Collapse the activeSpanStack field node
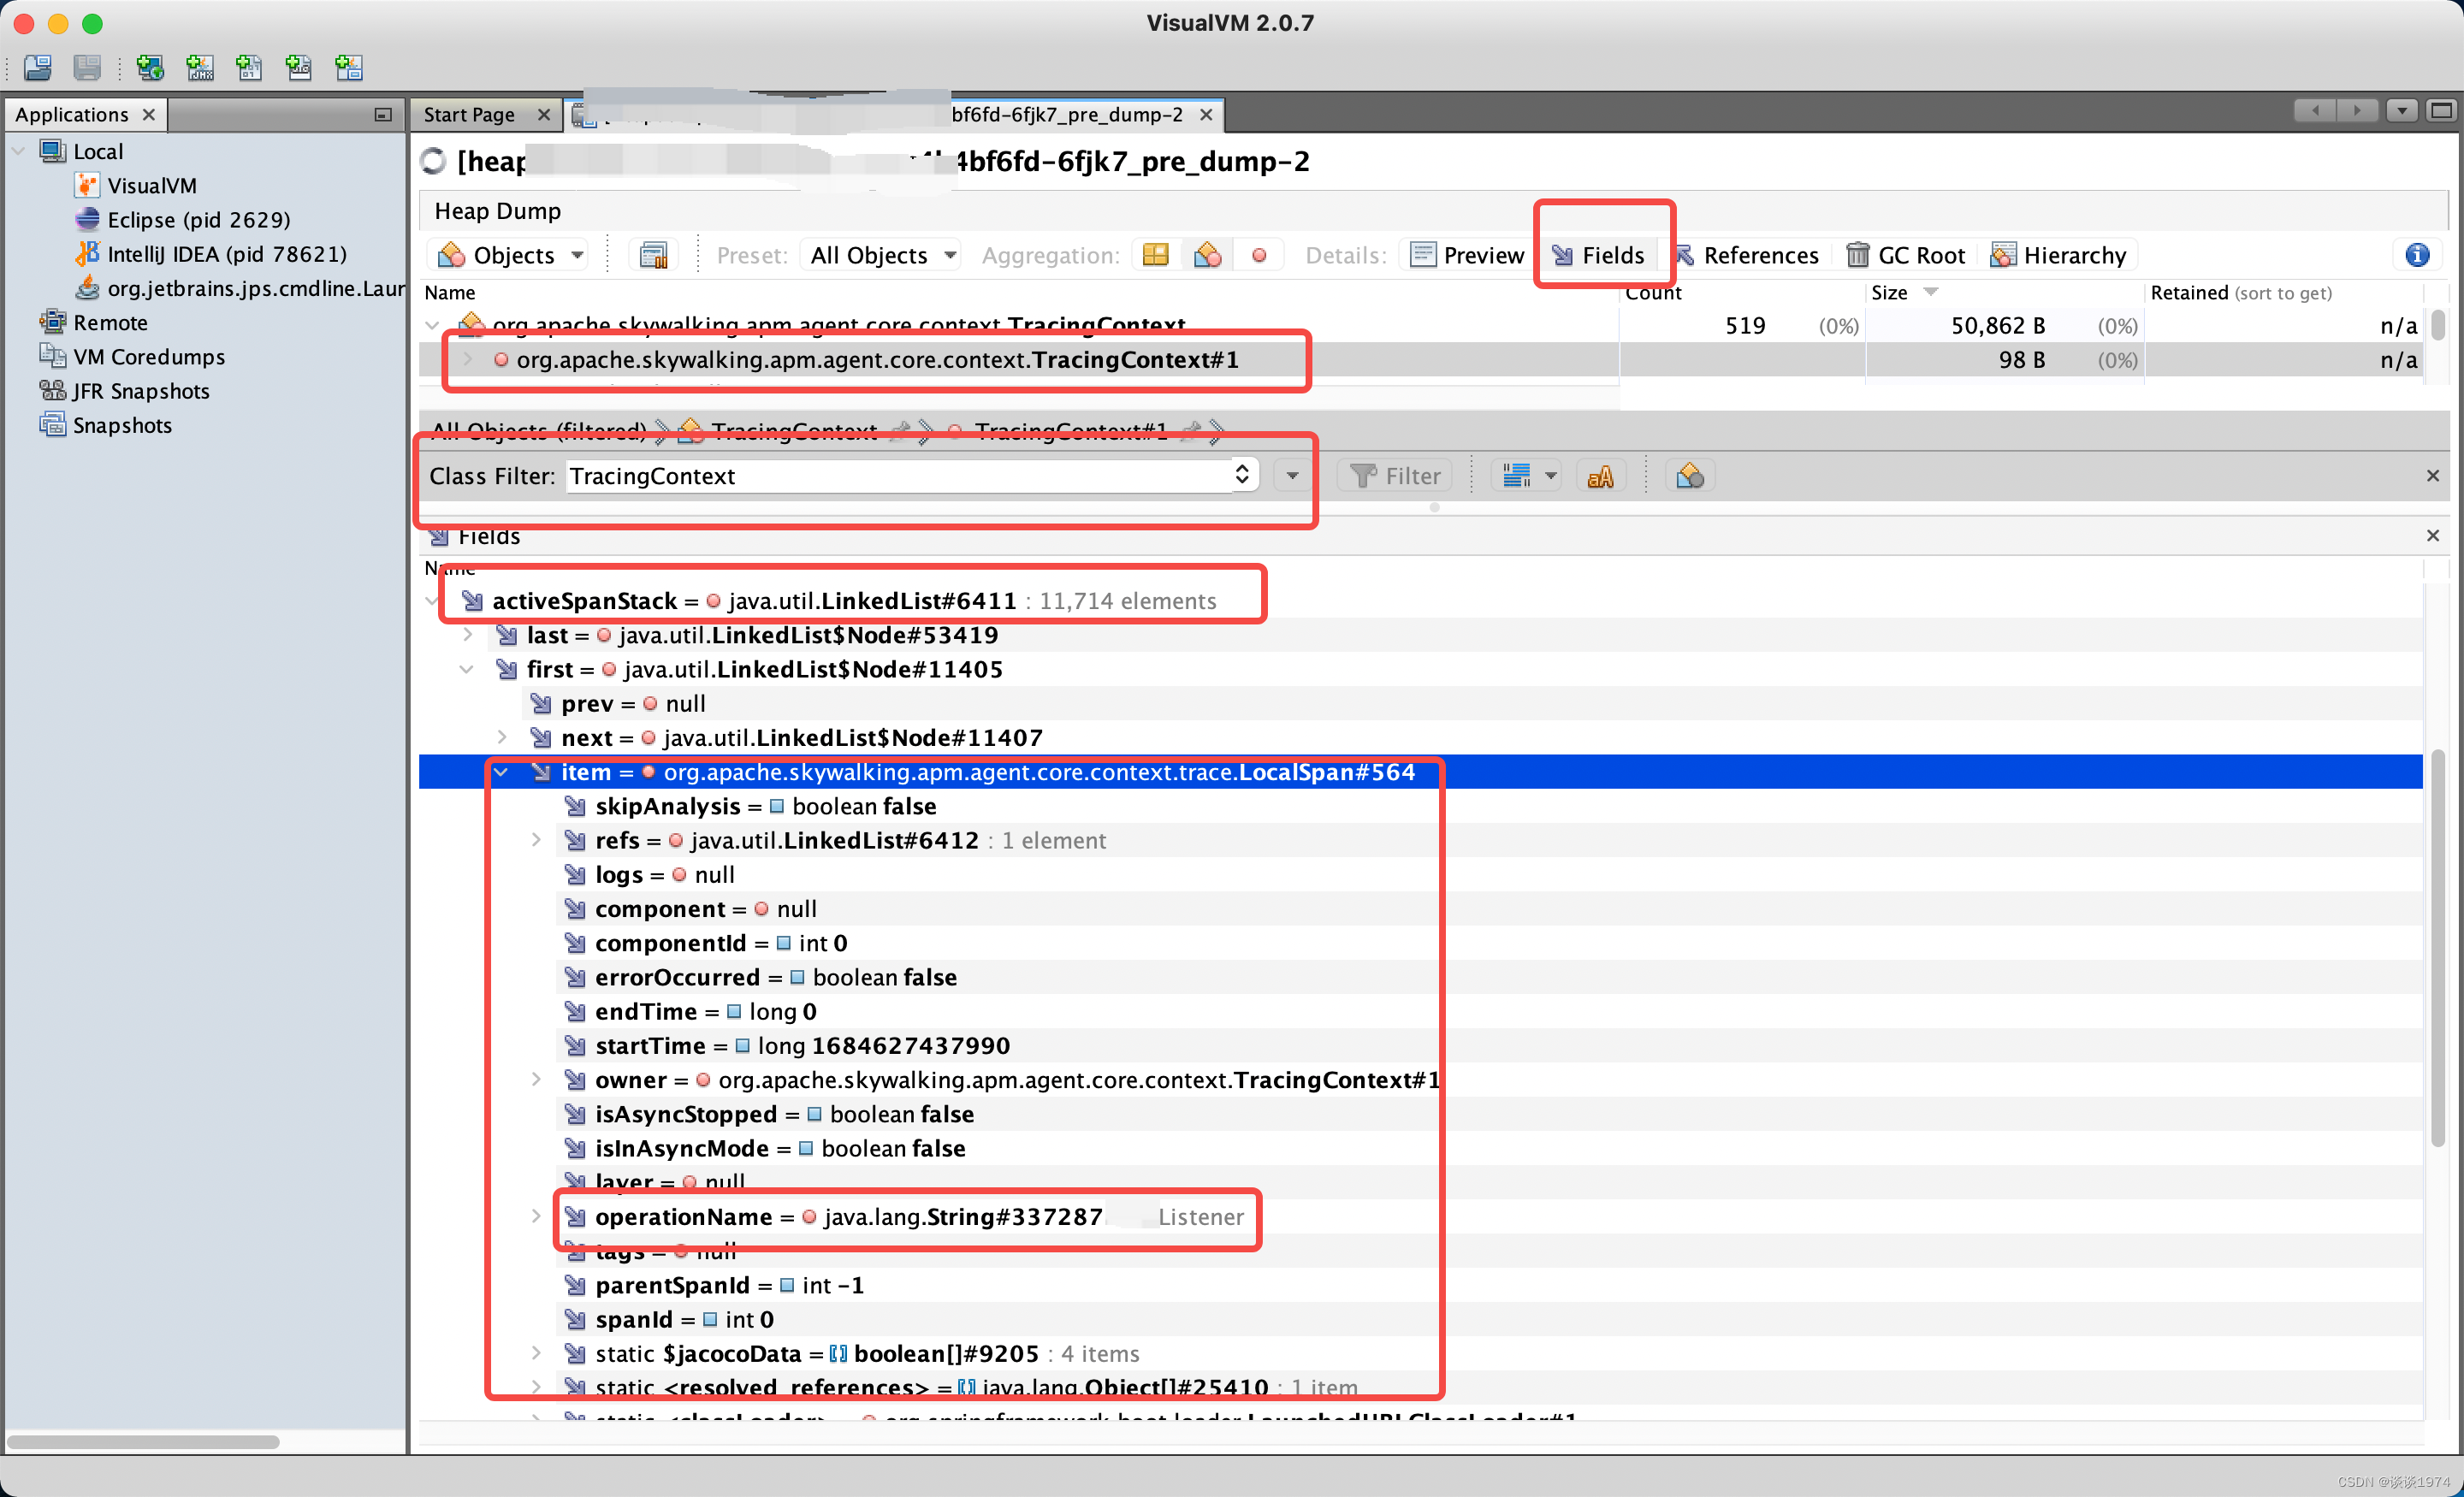2464x1497 pixels. (x=432, y=601)
